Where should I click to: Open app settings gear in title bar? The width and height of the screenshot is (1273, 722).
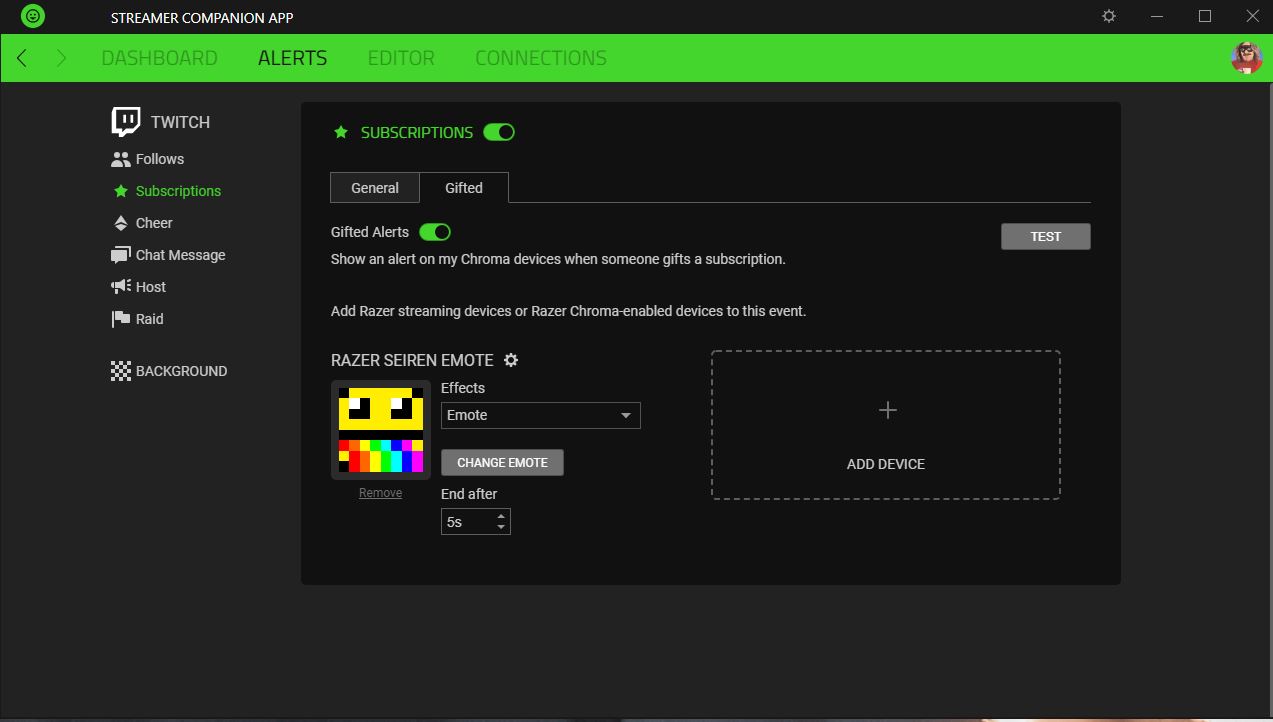tap(1109, 17)
